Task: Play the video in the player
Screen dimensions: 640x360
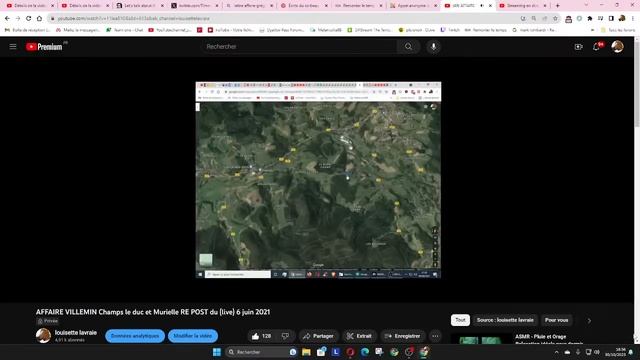Action: (x=318, y=180)
